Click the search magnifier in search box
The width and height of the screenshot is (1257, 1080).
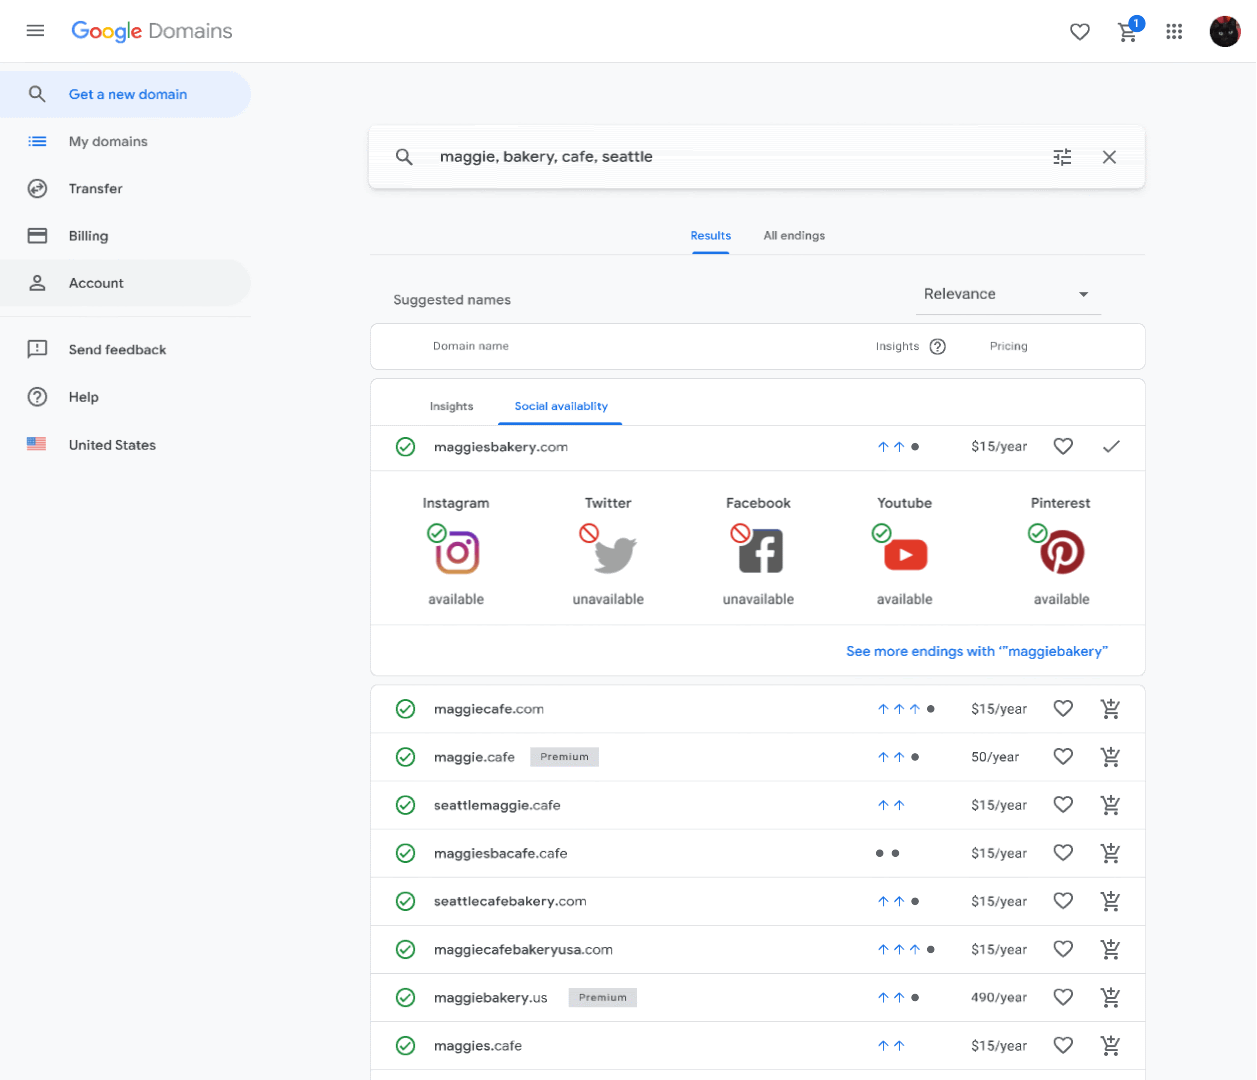pyautogui.click(x=404, y=157)
